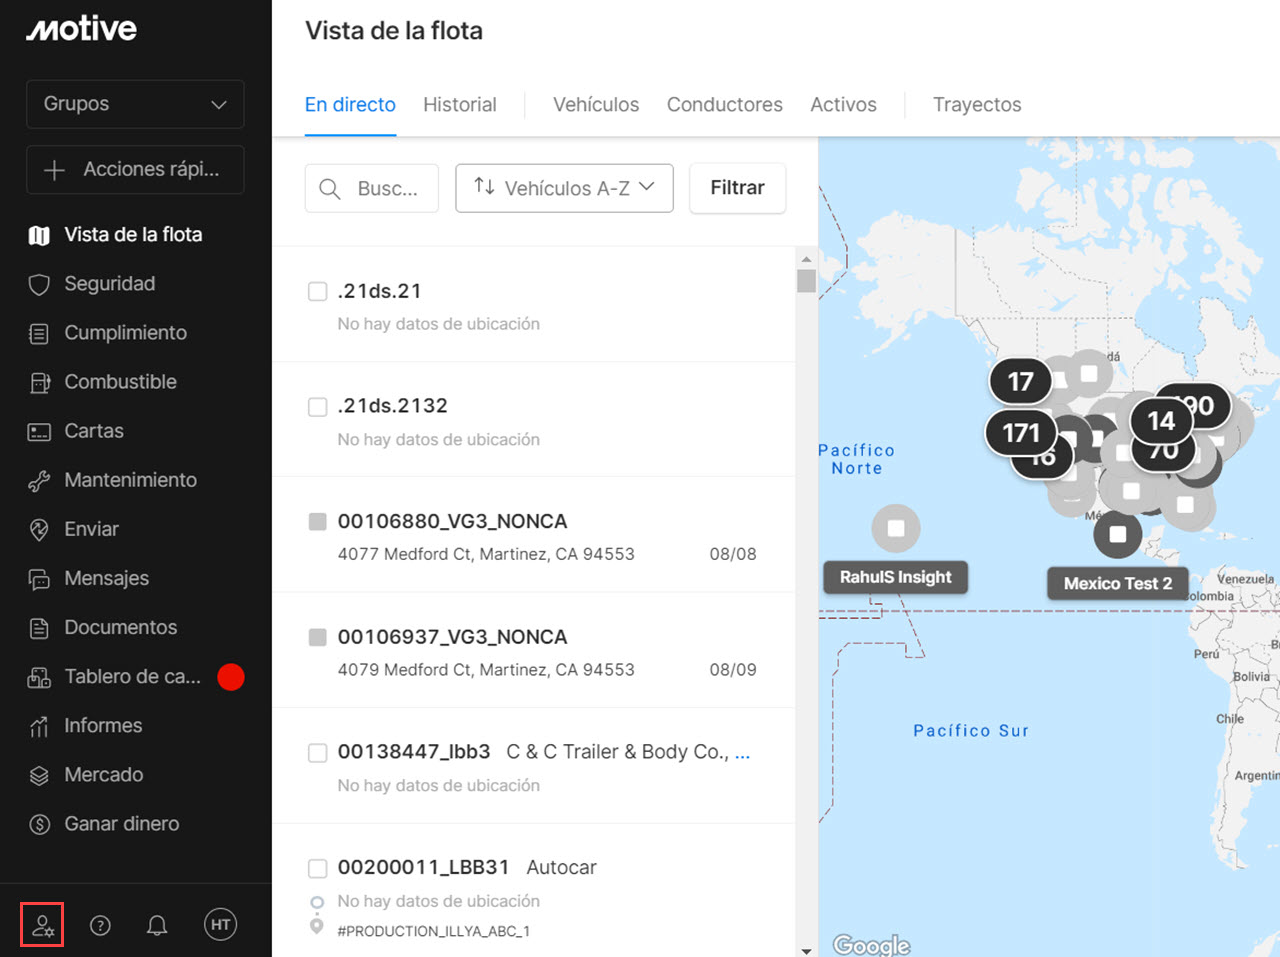Click the Mantenimiento wrench icon
This screenshot has height=957, width=1280.
[39, 480]
